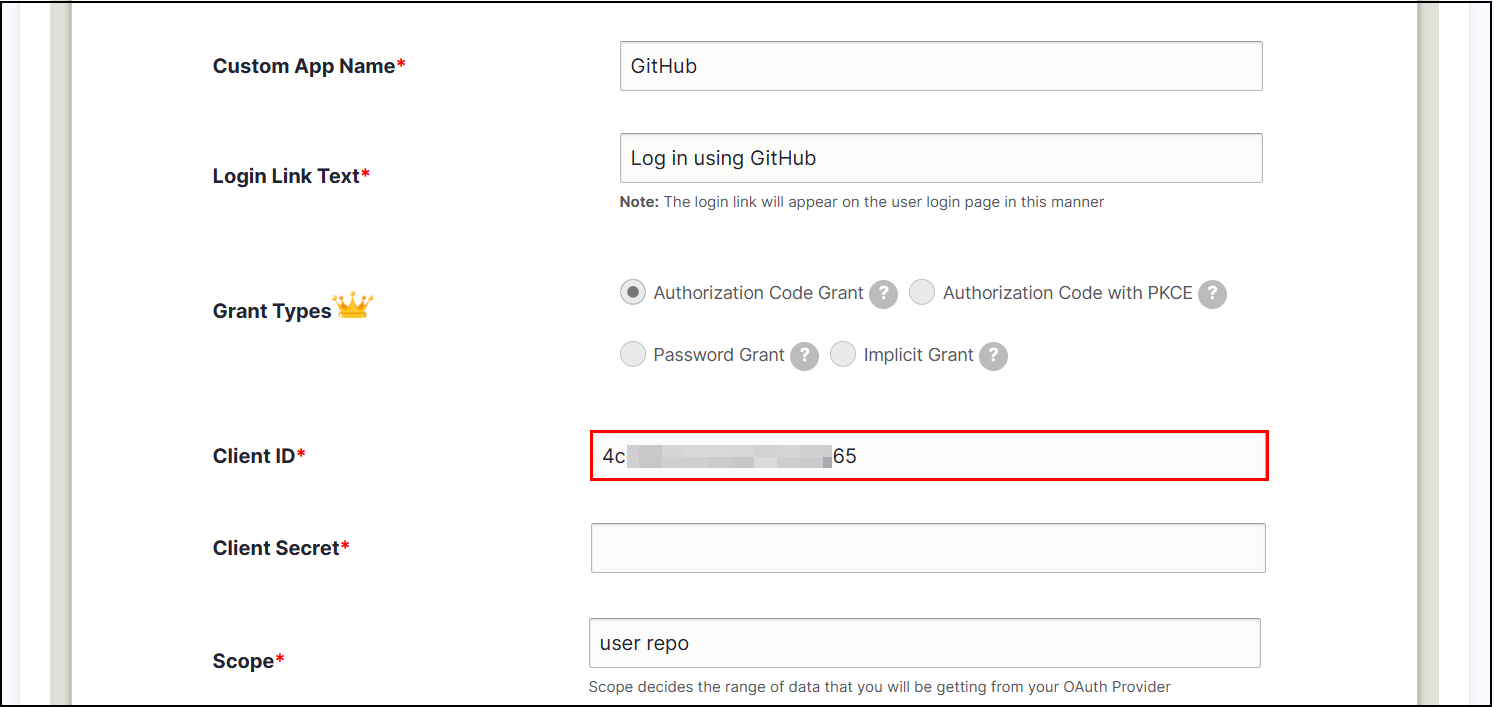Click the Grant Types label text
Screen dimensions: 1494x707
[x=272, y=311]
